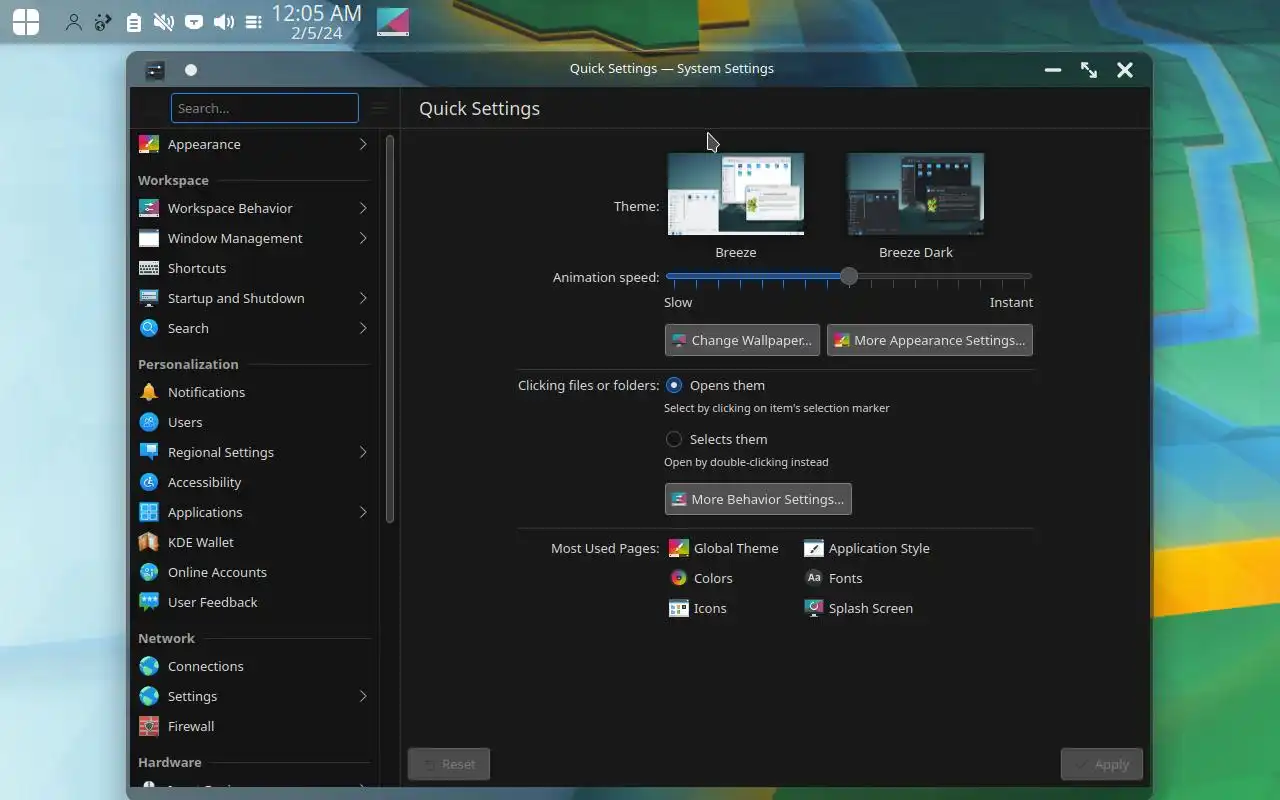Open the Firewall icon
Screen dimensions: 1280x800
coord(149,726)
